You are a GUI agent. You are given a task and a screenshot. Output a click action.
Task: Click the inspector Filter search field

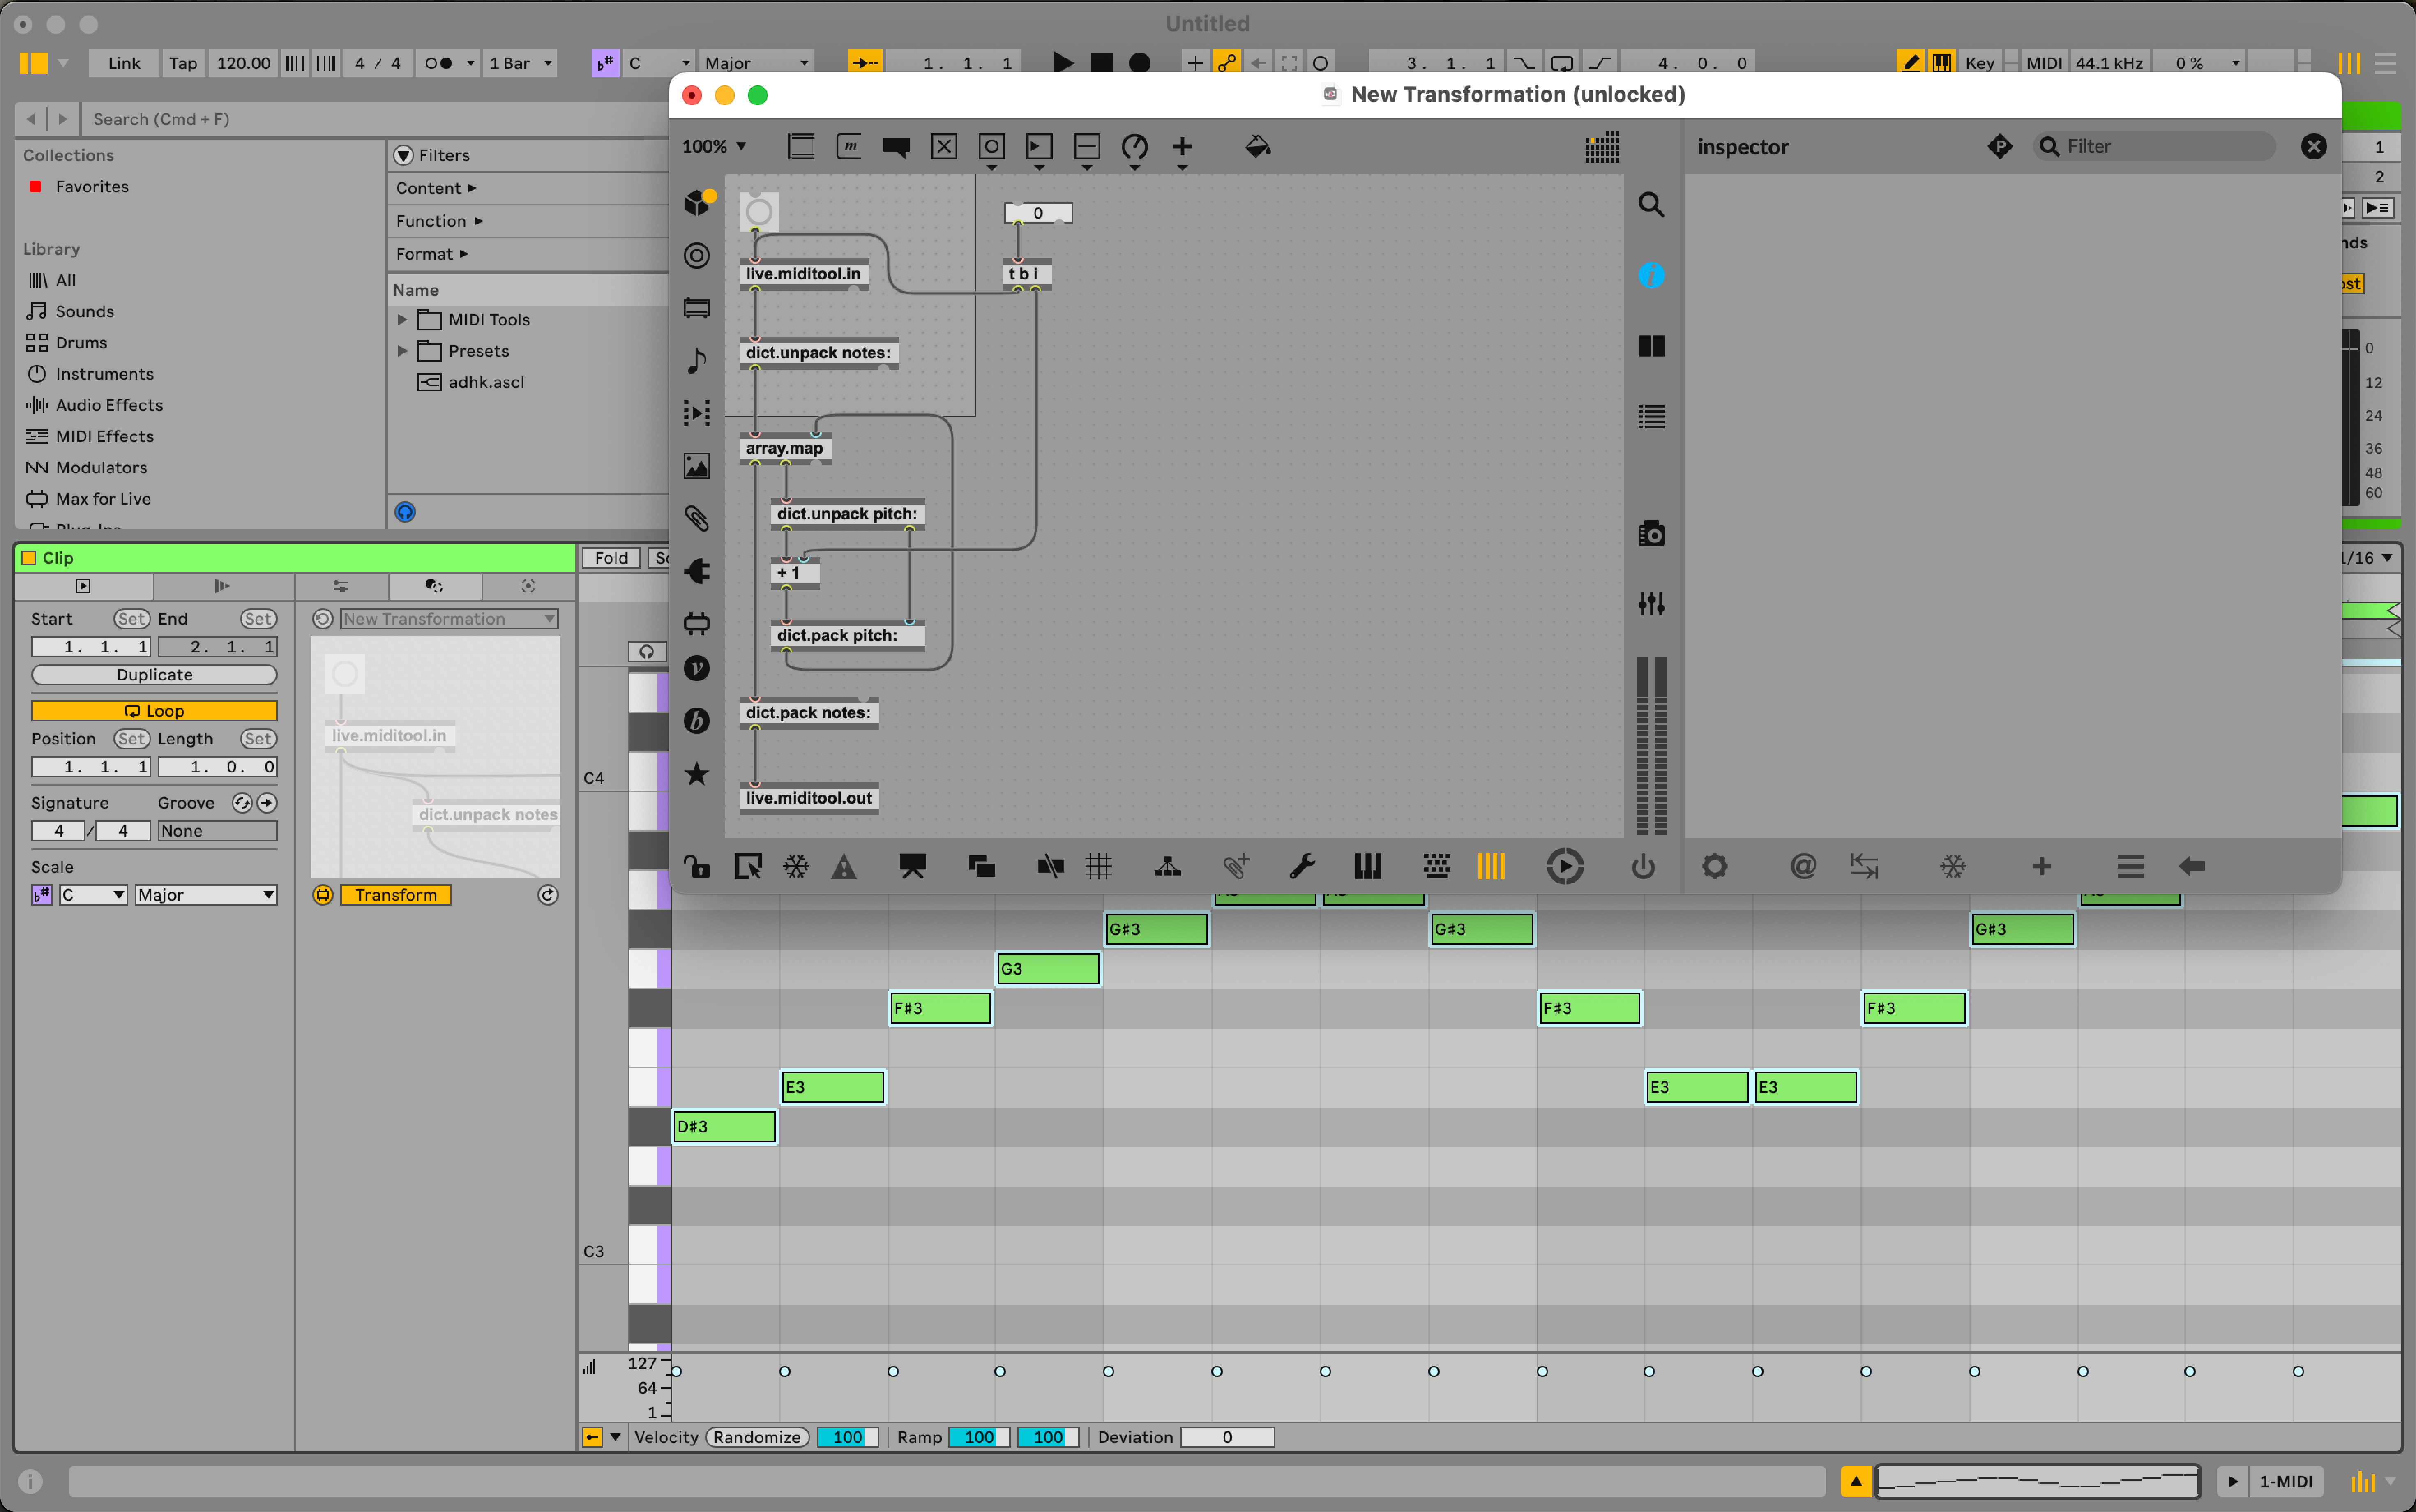(x=2155, y=147)
